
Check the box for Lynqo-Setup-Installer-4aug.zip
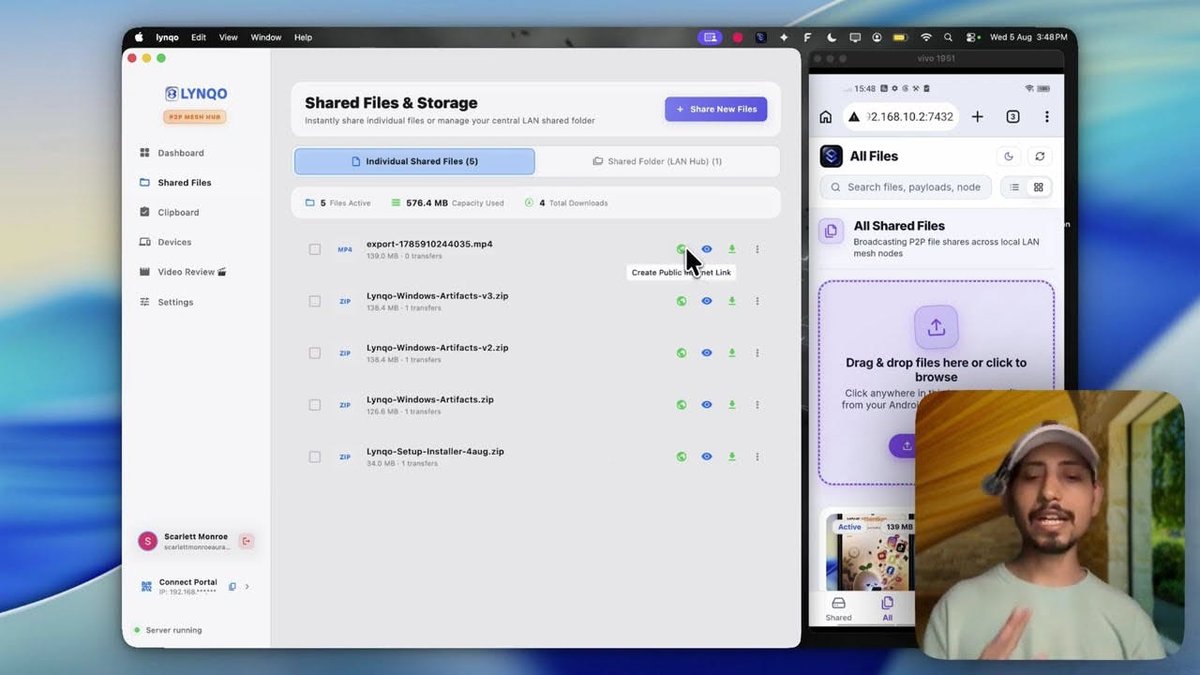pos(315,457)
